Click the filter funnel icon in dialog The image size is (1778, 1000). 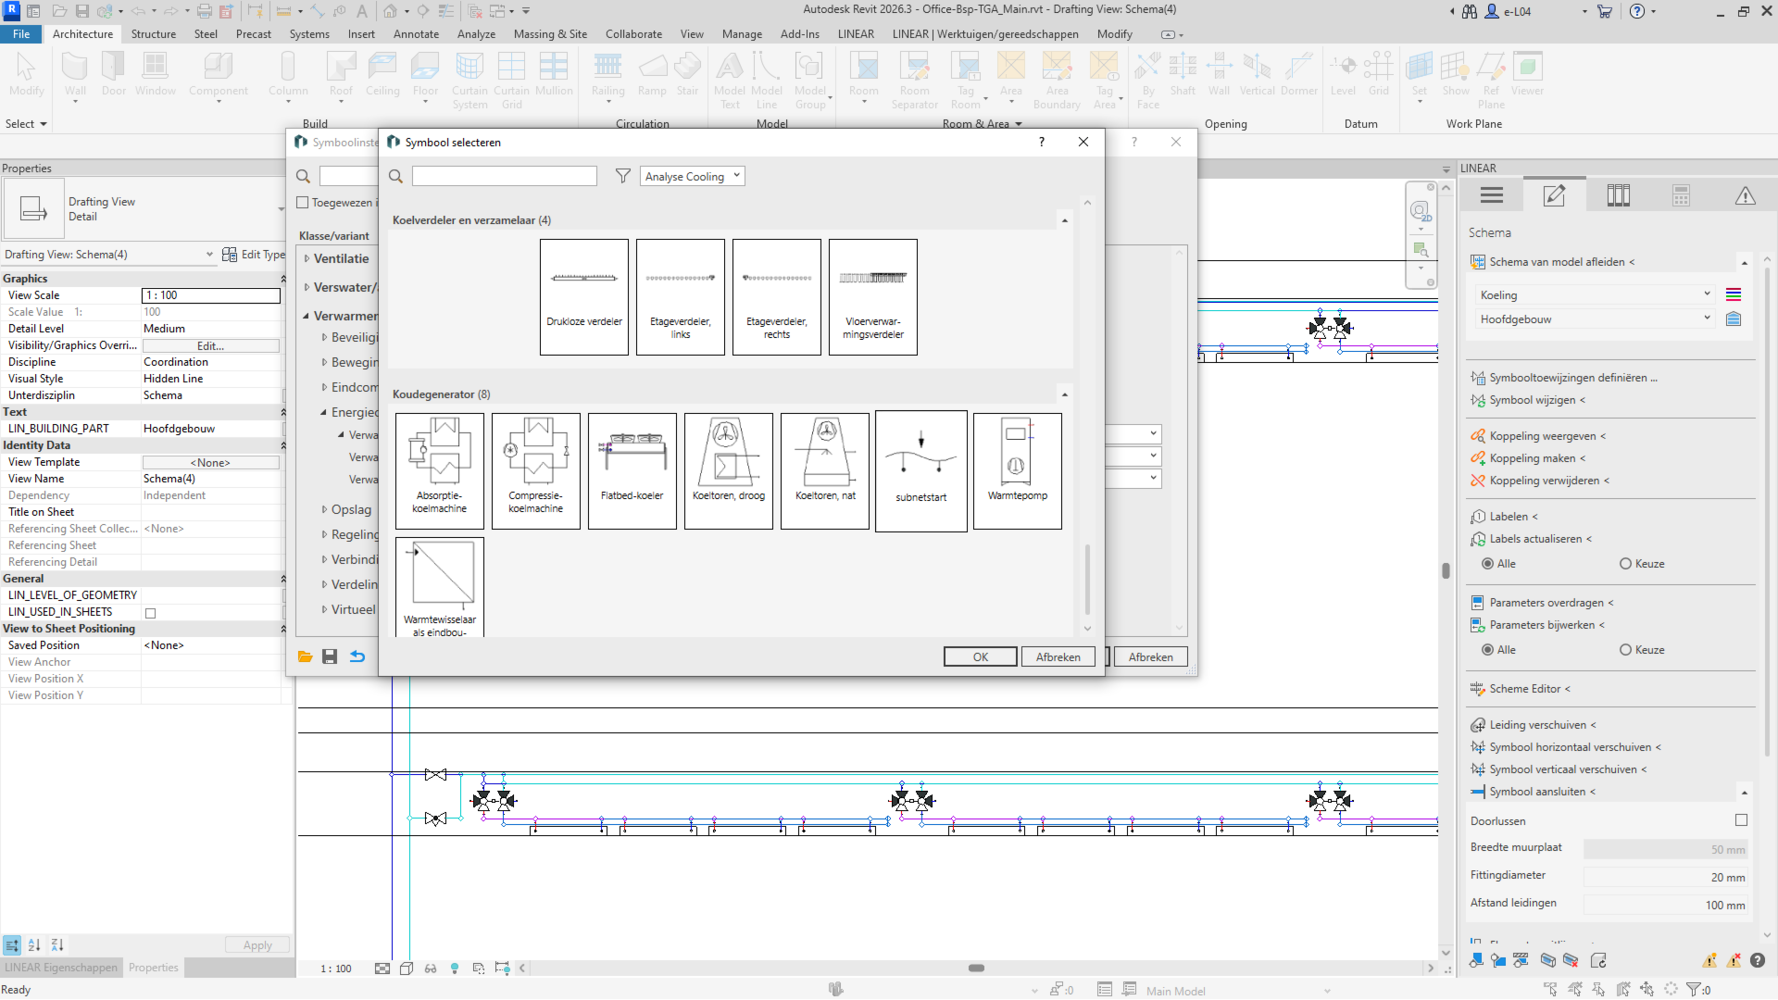click(x=623, y=176)
